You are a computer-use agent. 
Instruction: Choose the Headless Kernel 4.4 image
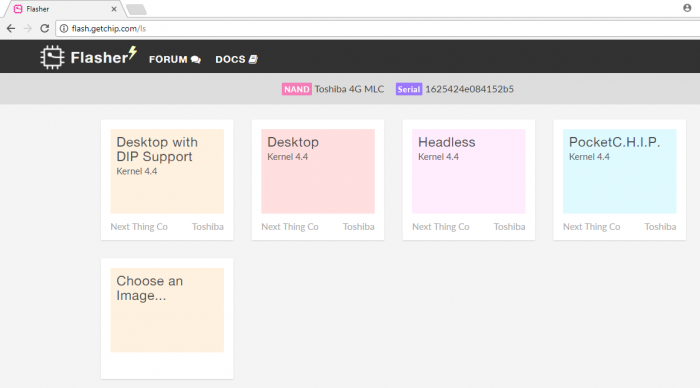coord(469,180)
